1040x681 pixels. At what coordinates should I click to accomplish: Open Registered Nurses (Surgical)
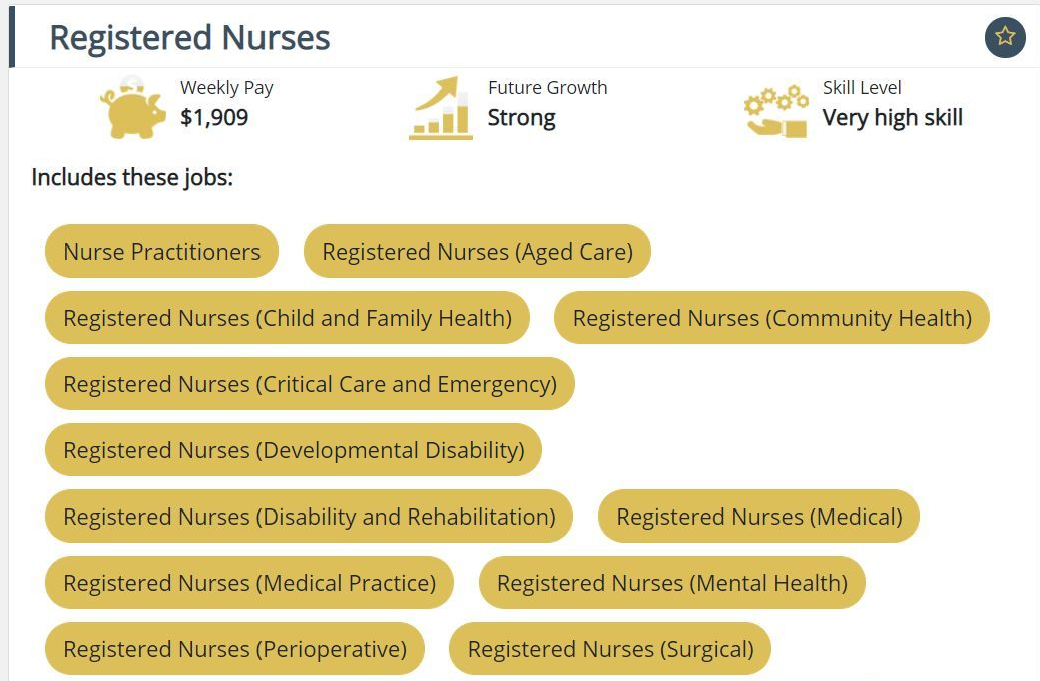click(x=610, y=649)
